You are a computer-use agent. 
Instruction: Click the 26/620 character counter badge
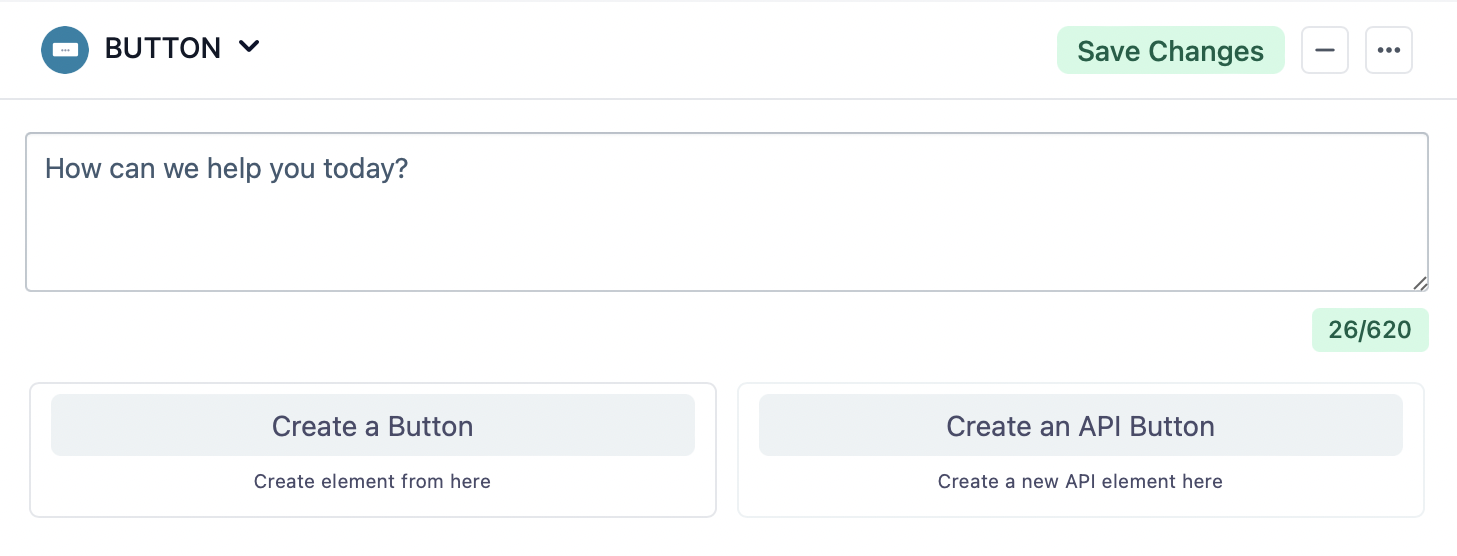tap(1369, 331)
